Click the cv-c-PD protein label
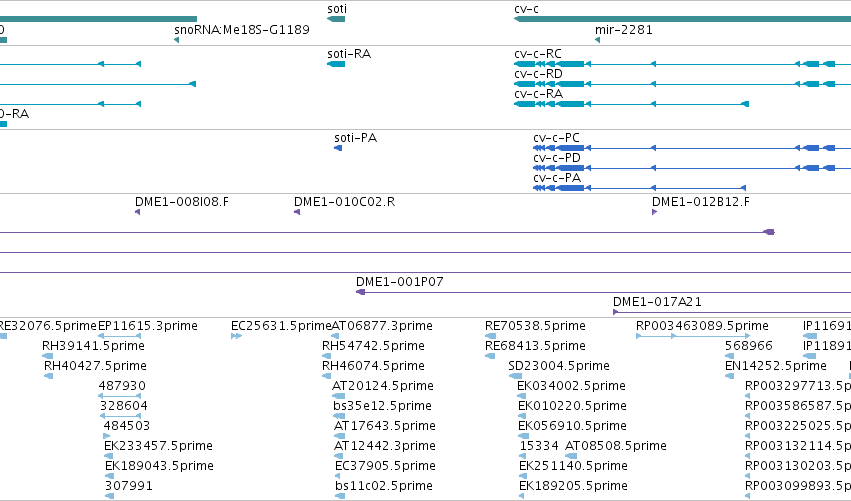 click(557, 158)
